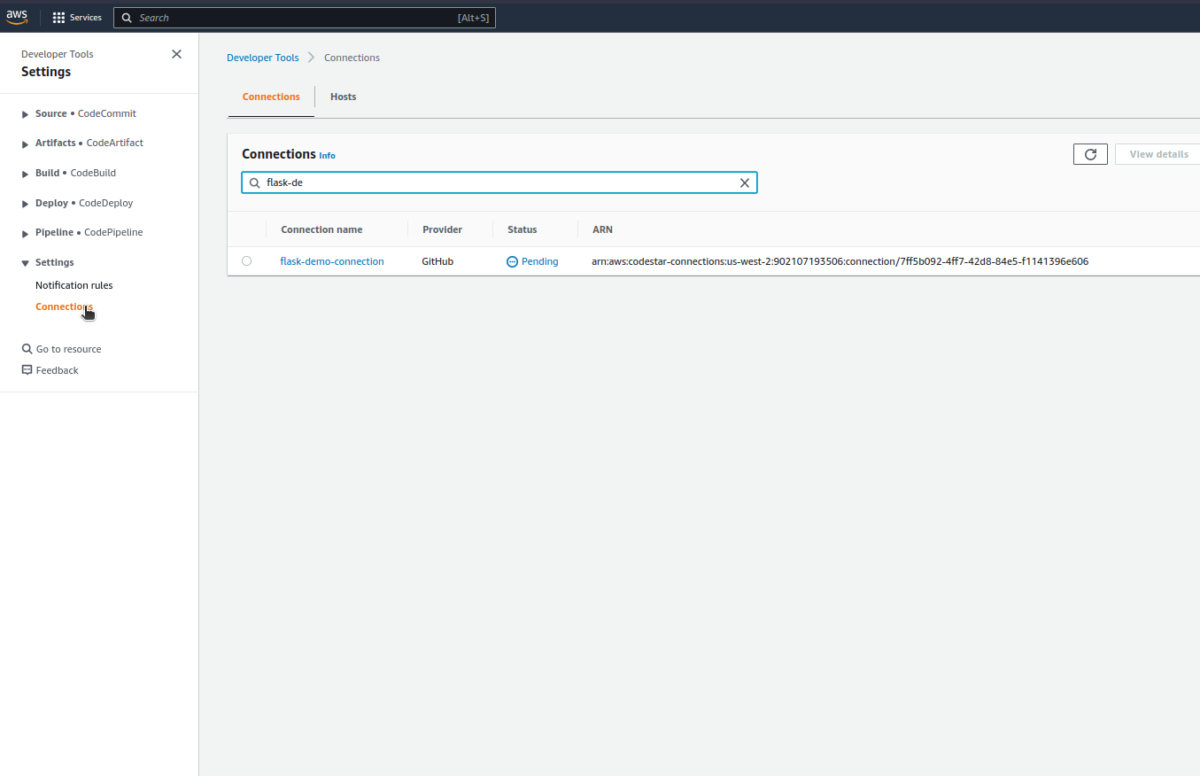Click the AWS logo home icon

click(x=17, y=16)
